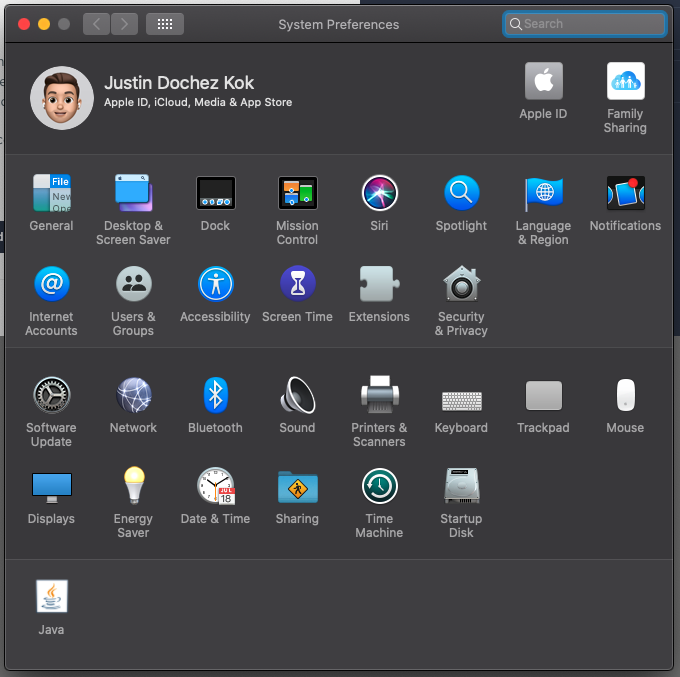The image size is (680, 677).
Task: Click the back navigation arrow
Action: 96,24
